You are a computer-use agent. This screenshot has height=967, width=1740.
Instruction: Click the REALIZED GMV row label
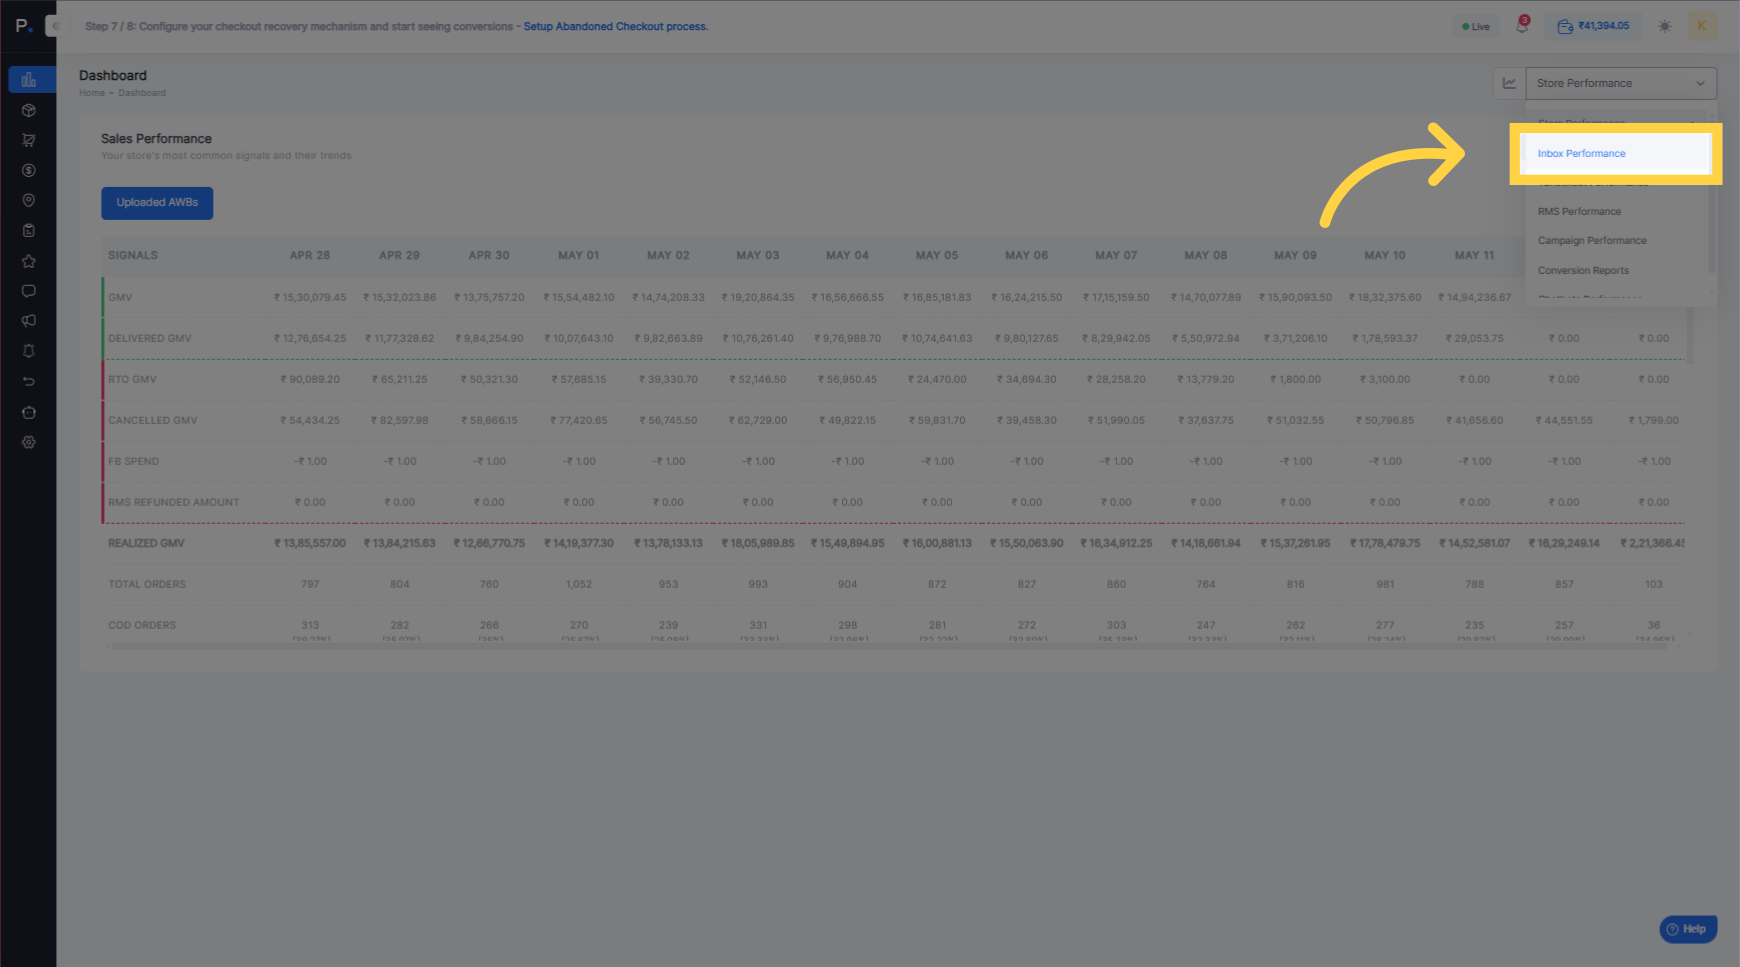tap(147, 544)
